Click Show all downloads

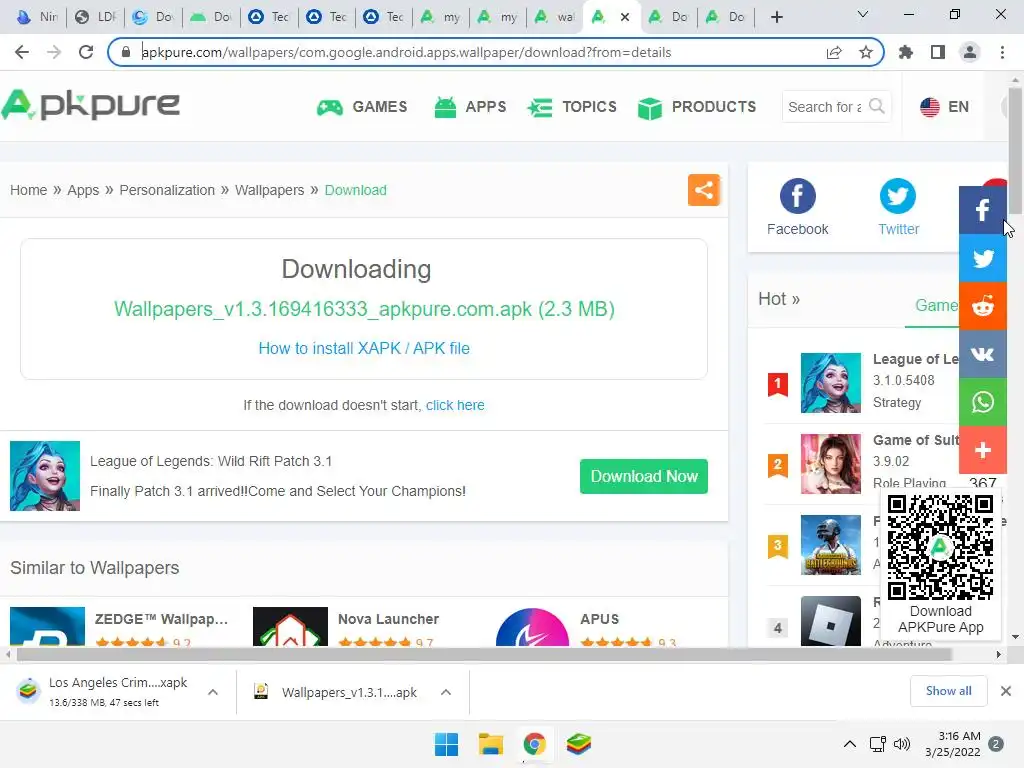pyautogui.click(x=948, y=691)
